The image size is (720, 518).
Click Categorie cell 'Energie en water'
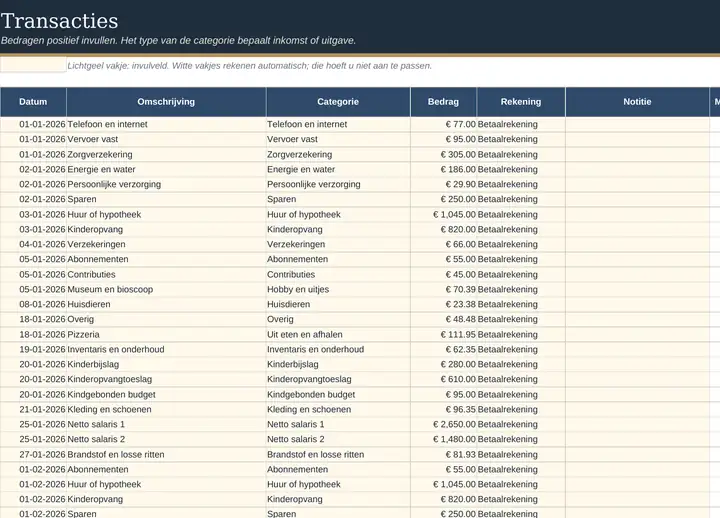click(x=338, y=169)
